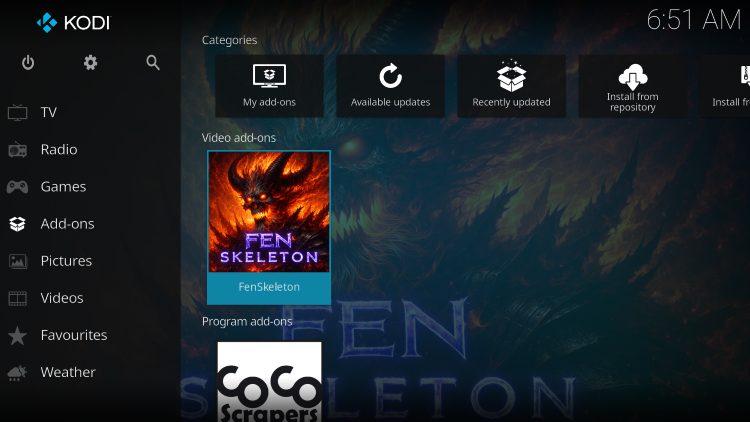The width and height of the screenshot is (750, 422).
Task: Click the Weather cloud icon
Action: pos(17,373)
